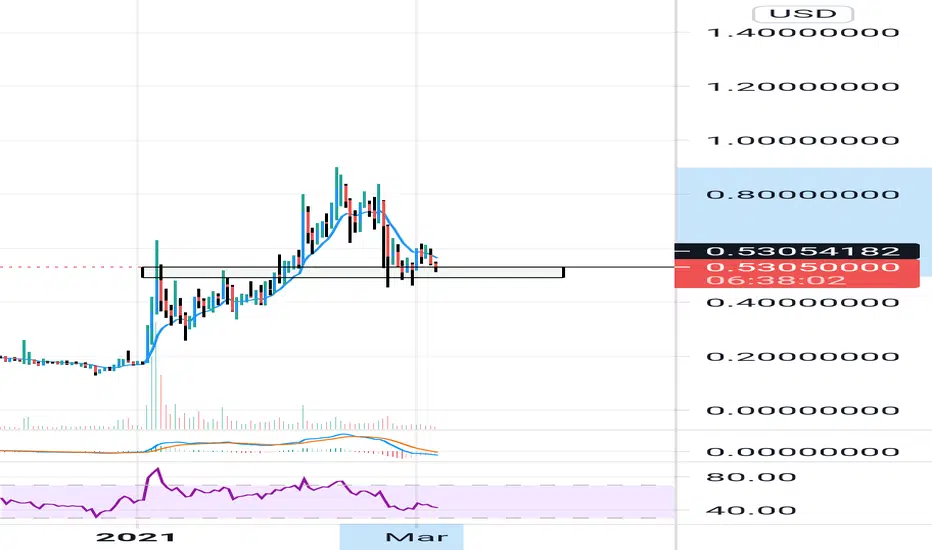
Task: Select the 1.00000000 price axis label
Action: pos(803,141)
